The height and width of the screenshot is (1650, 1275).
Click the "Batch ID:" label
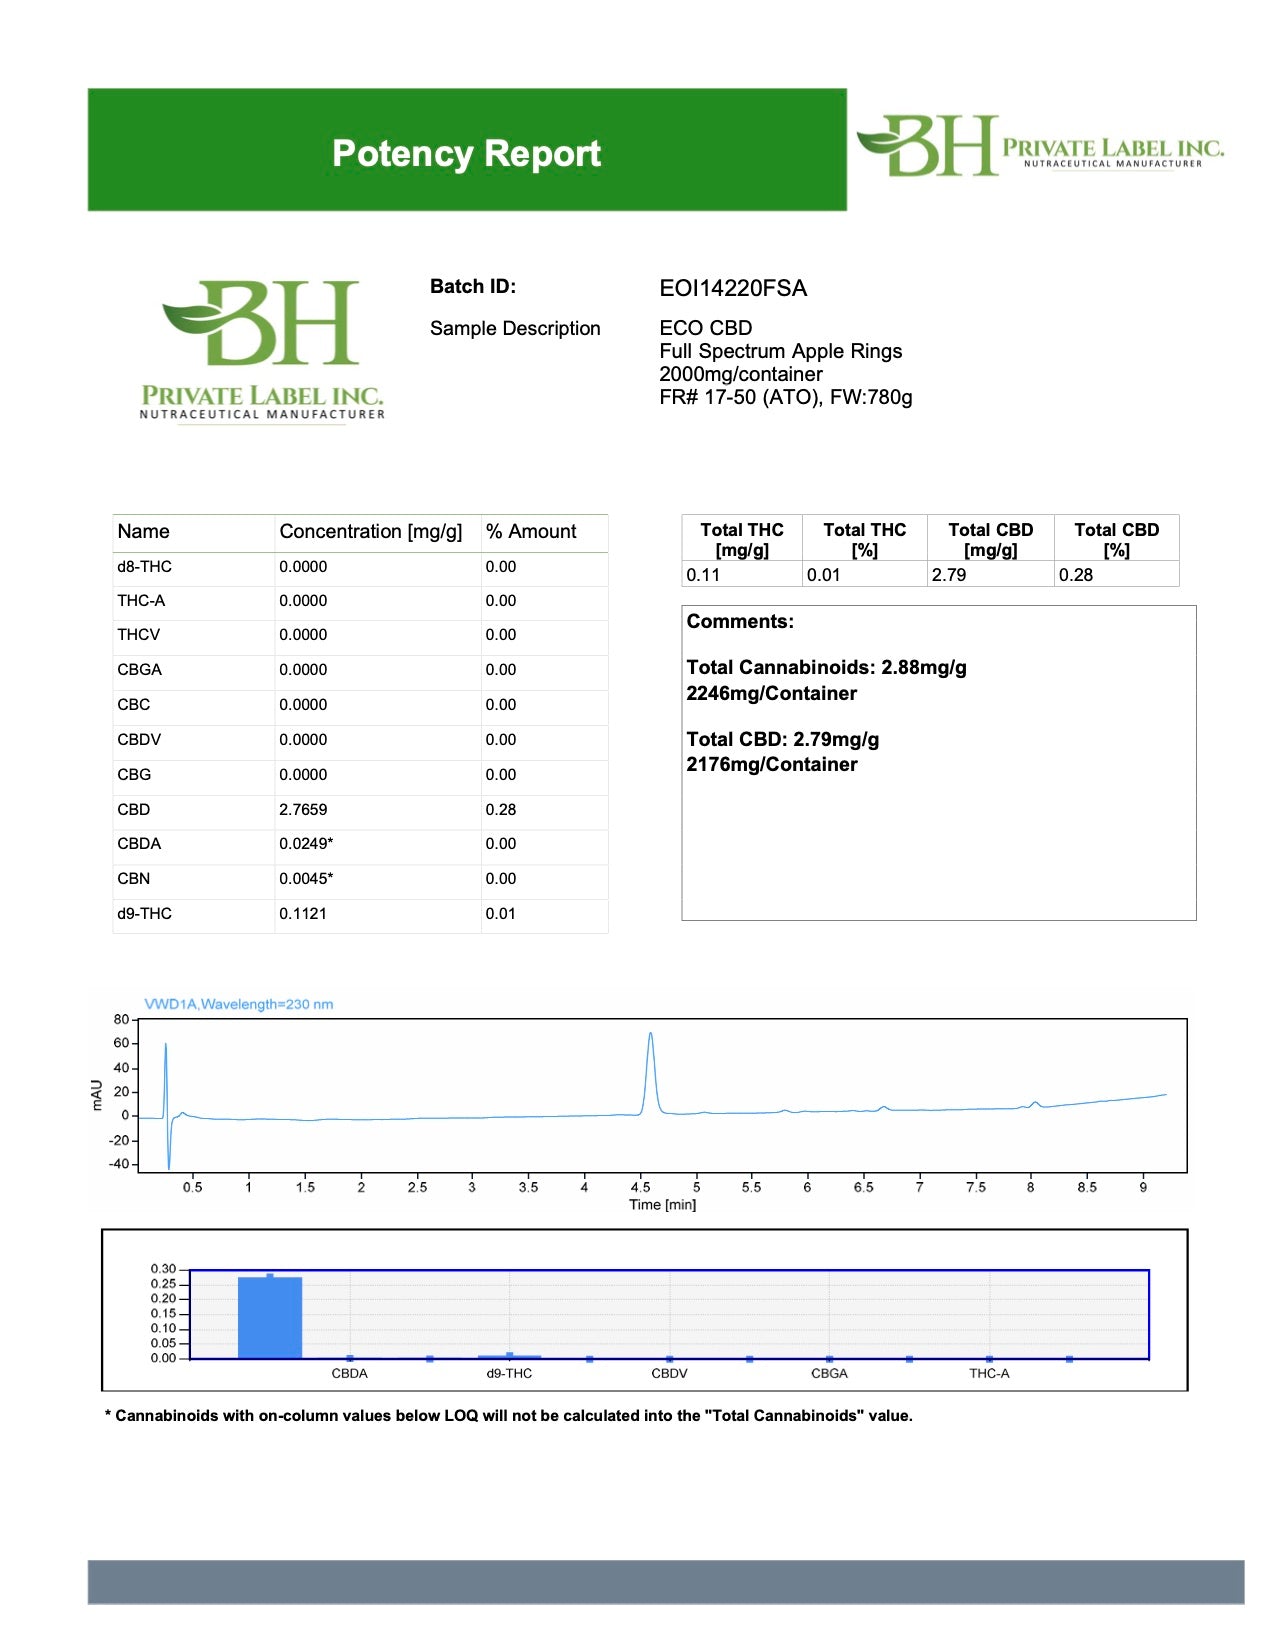point(473,286)
